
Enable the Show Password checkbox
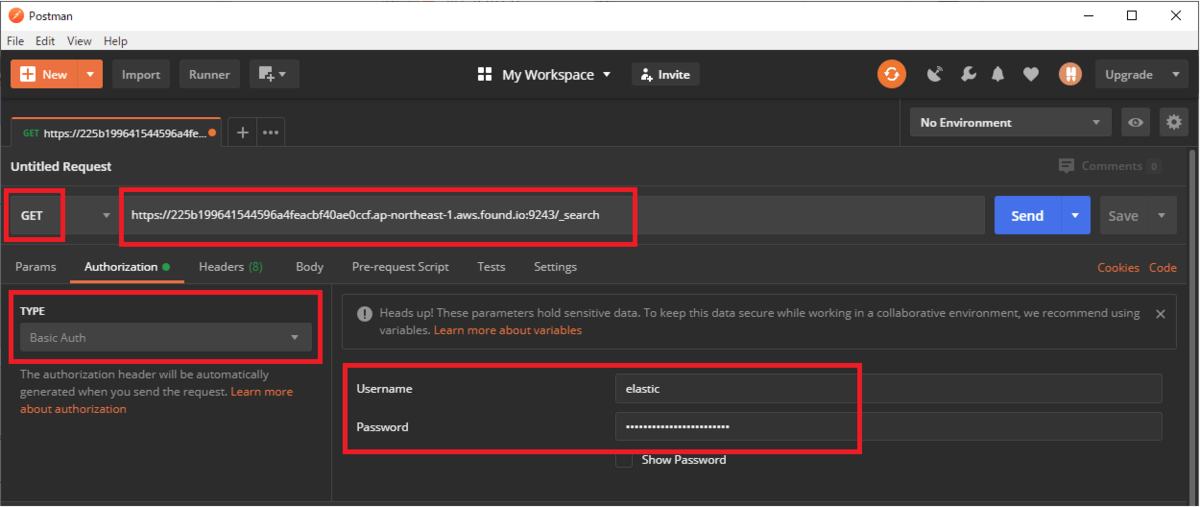(x=624, y=460)
